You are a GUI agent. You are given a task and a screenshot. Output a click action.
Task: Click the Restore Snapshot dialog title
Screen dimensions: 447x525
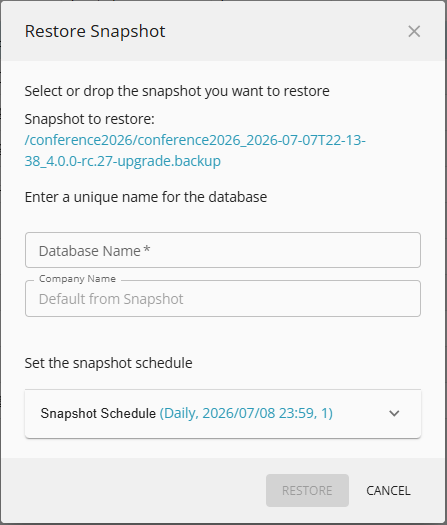(95, 31)
